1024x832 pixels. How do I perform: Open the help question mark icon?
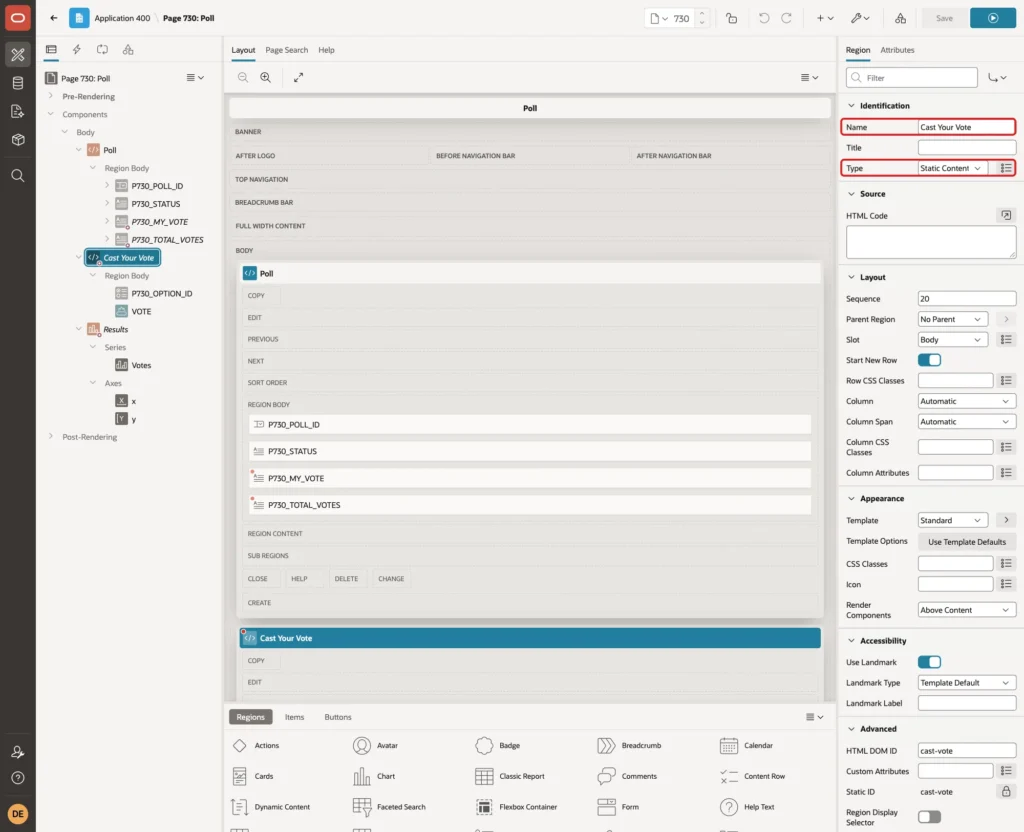(x=18, y=778)
